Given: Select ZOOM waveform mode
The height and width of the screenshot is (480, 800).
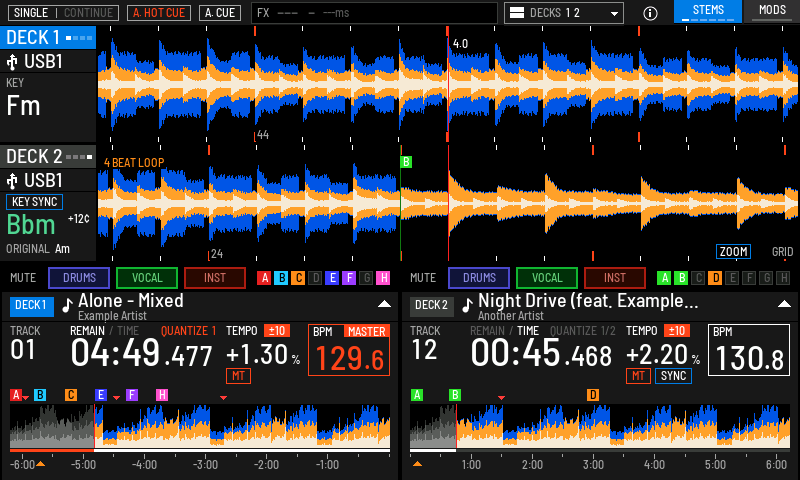Looking at the screenshot, I should click(x=734, y=252).
